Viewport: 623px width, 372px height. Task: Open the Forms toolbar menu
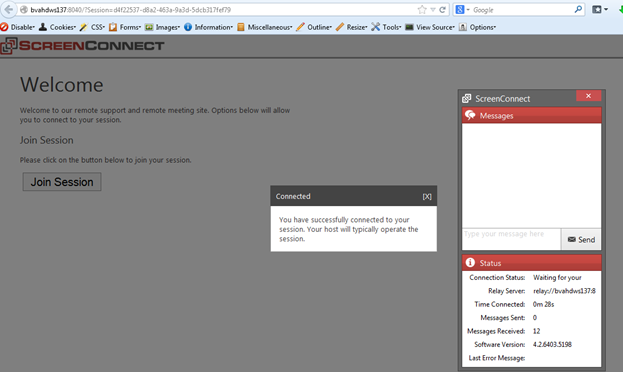[130, 27]
